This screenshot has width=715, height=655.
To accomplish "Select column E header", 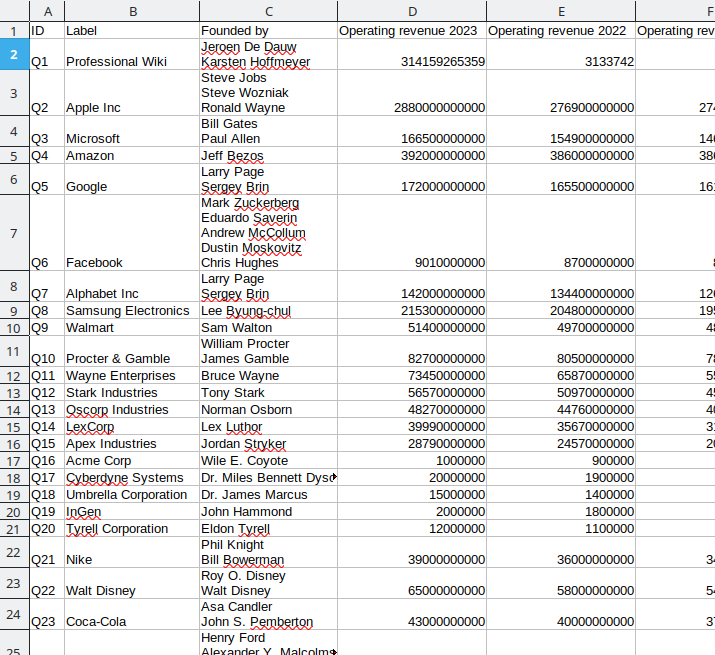I will (561, 11).
